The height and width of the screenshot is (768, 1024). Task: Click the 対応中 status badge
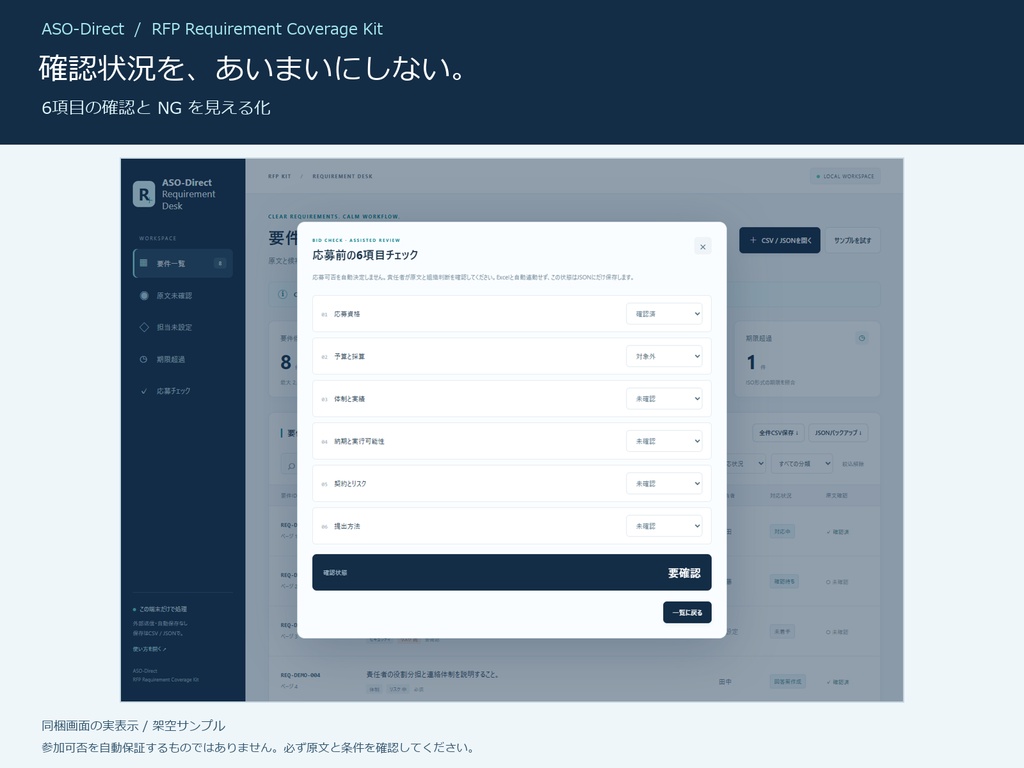tap(782, 532)
